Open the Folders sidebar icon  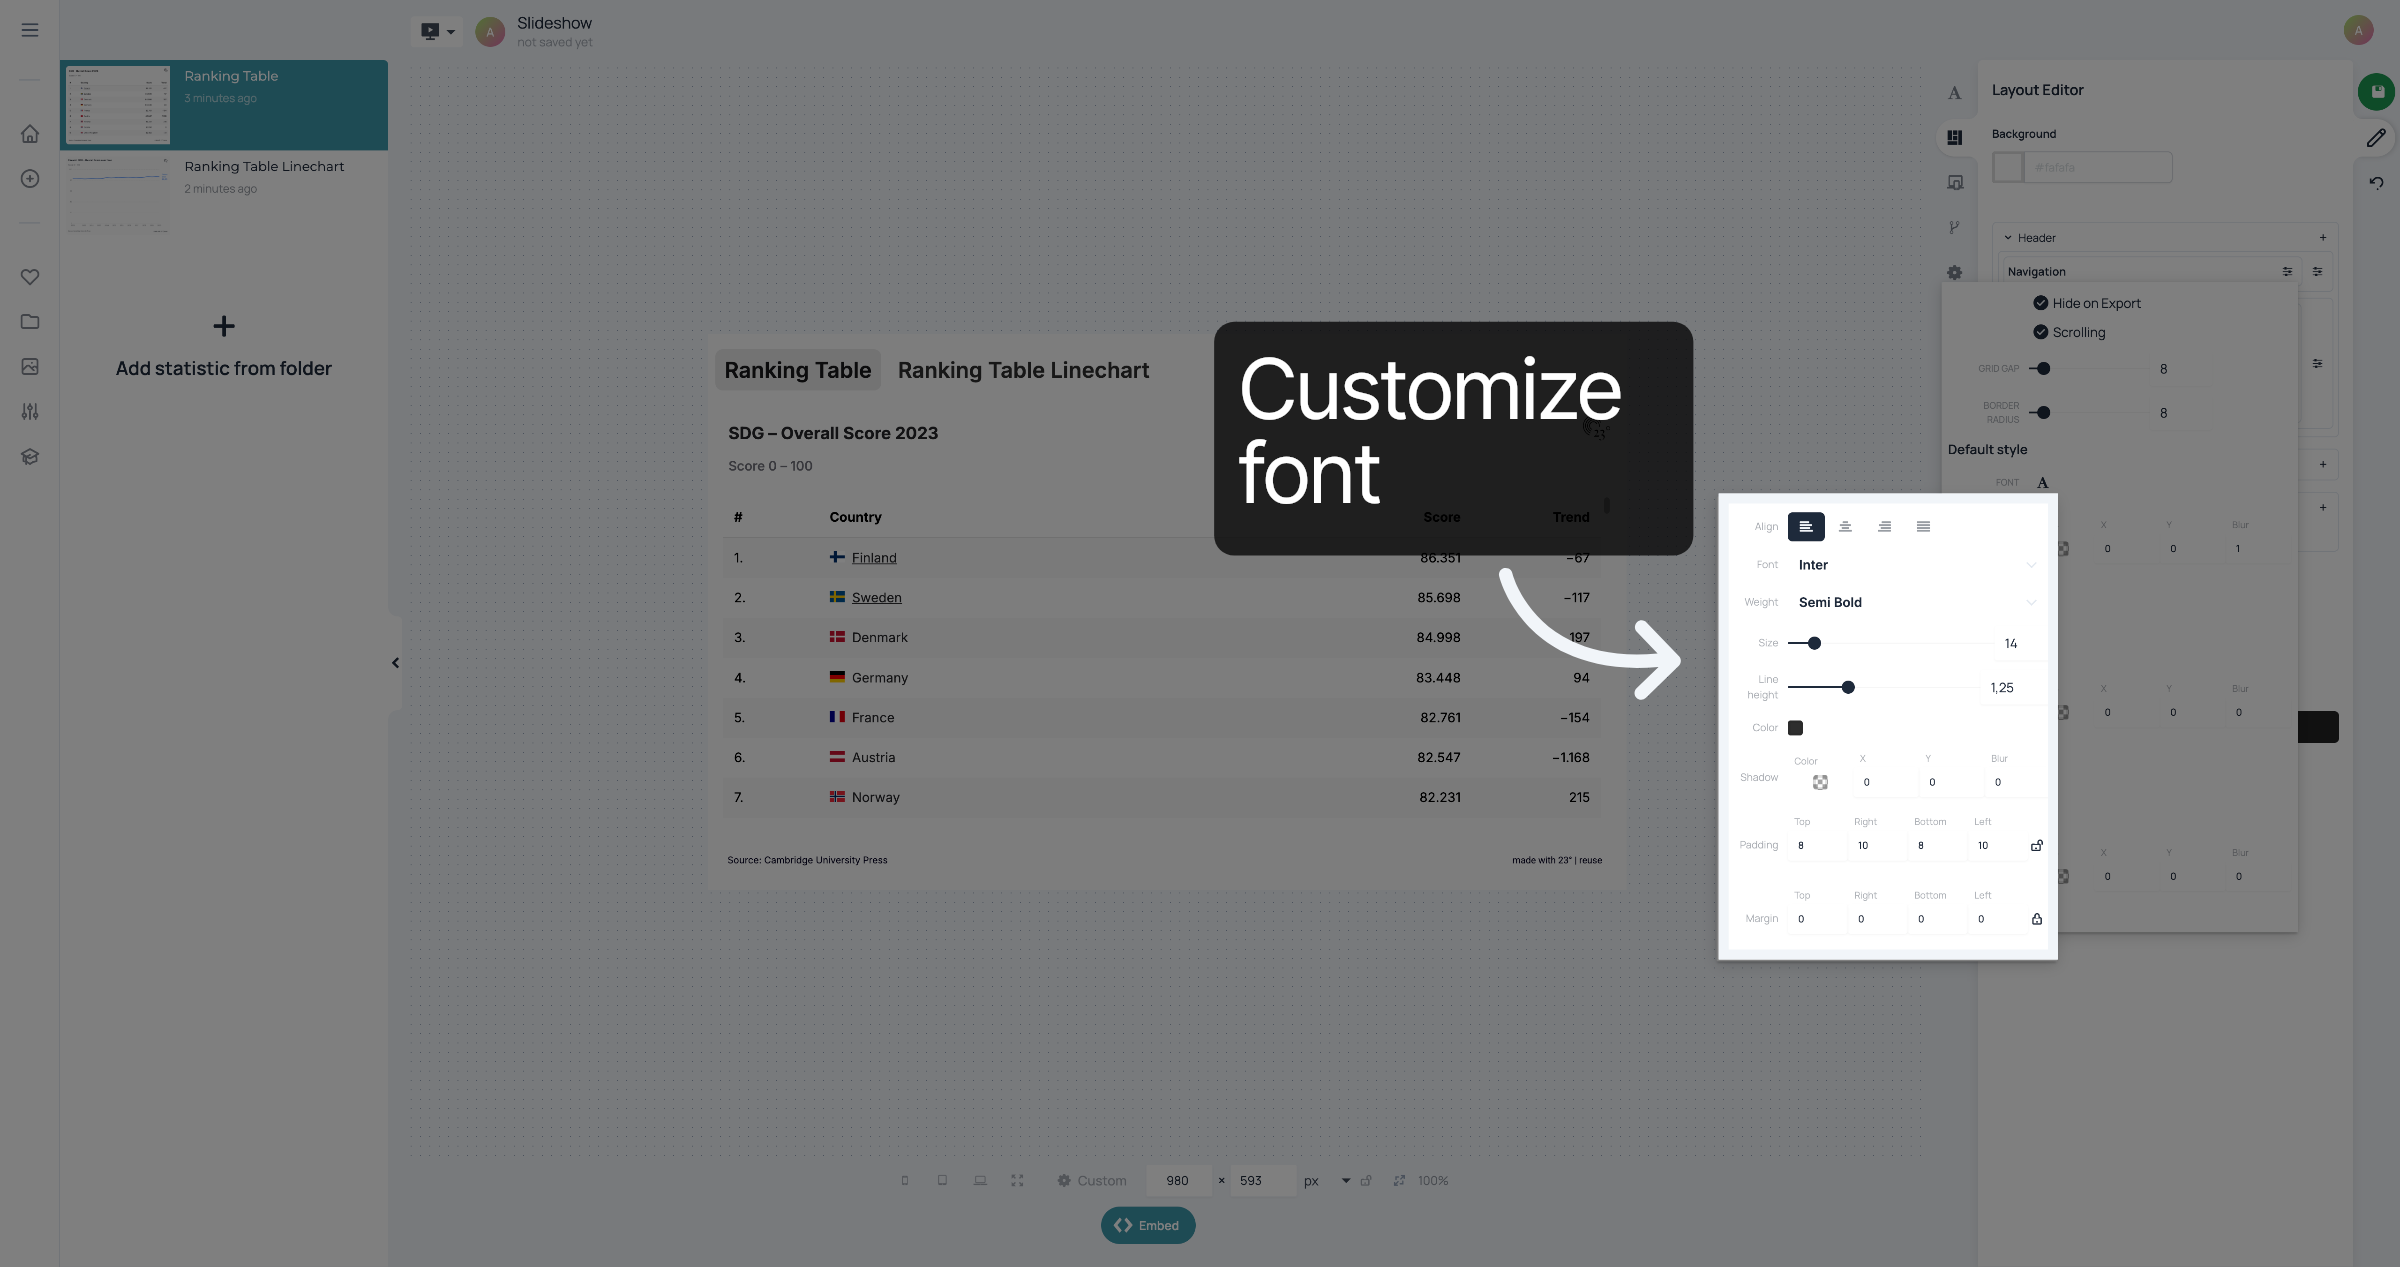tap(30, 322)
